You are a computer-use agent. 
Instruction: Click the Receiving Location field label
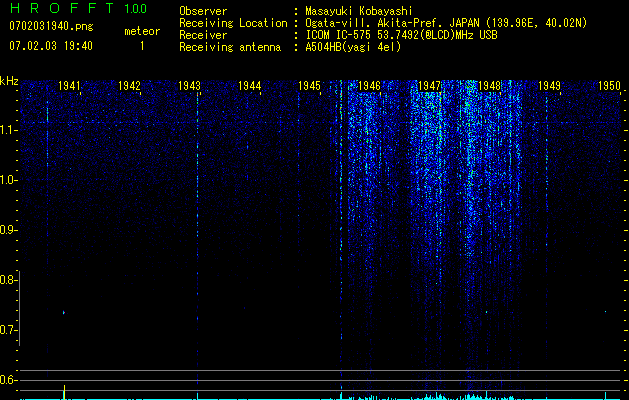click(x=233, y=23)
